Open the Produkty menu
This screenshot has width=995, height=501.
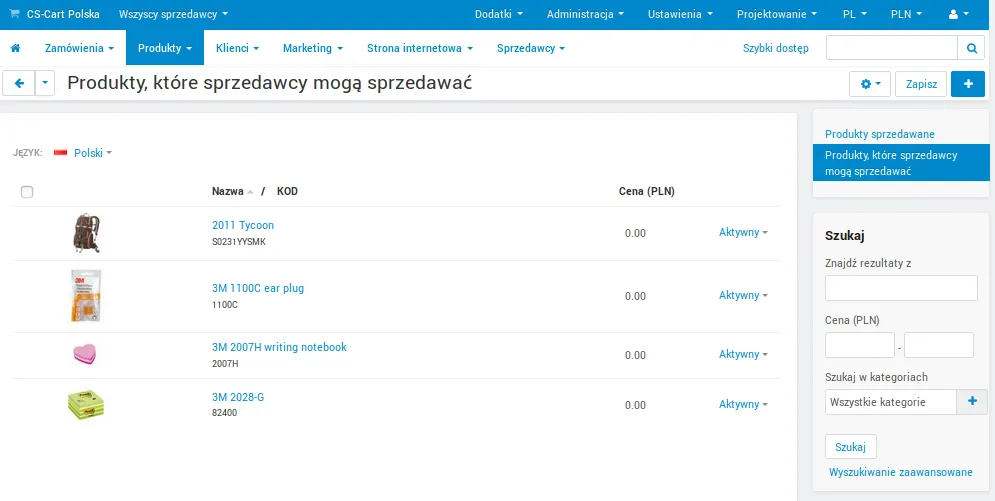[x=165, y=48]
